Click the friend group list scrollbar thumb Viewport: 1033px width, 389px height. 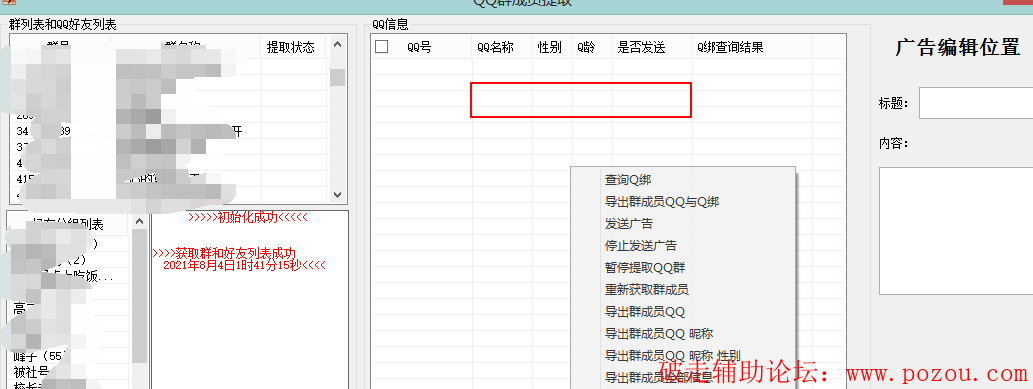click(x=139, y=296)
